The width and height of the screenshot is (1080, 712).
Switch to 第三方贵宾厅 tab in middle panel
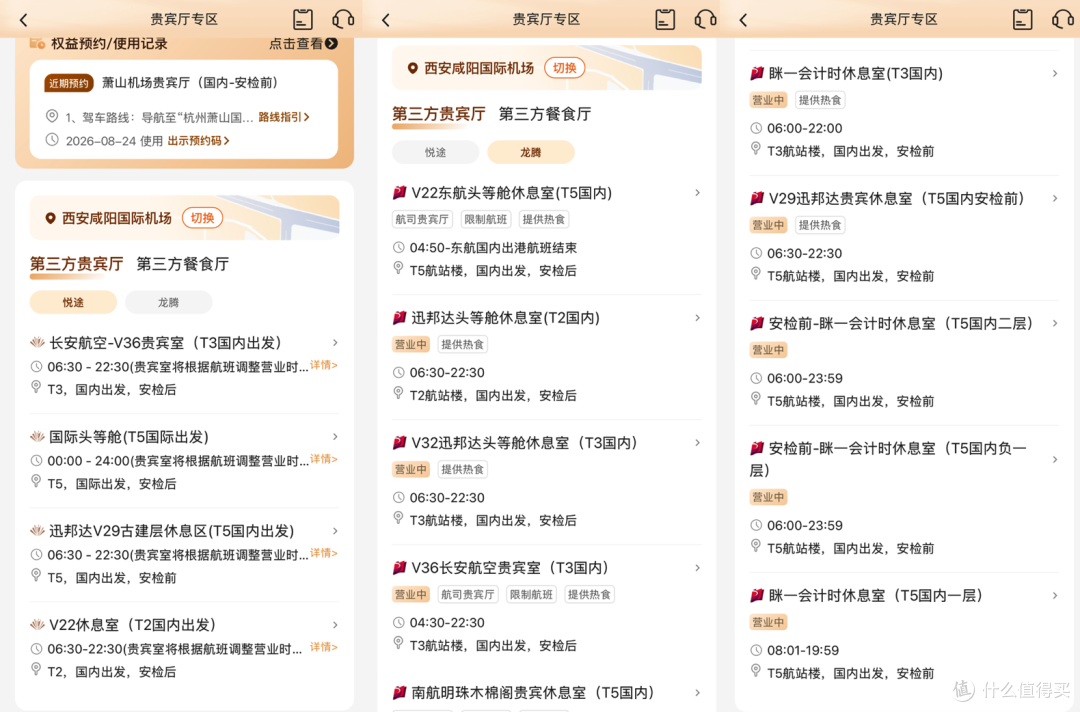click(x=439, y=114)
